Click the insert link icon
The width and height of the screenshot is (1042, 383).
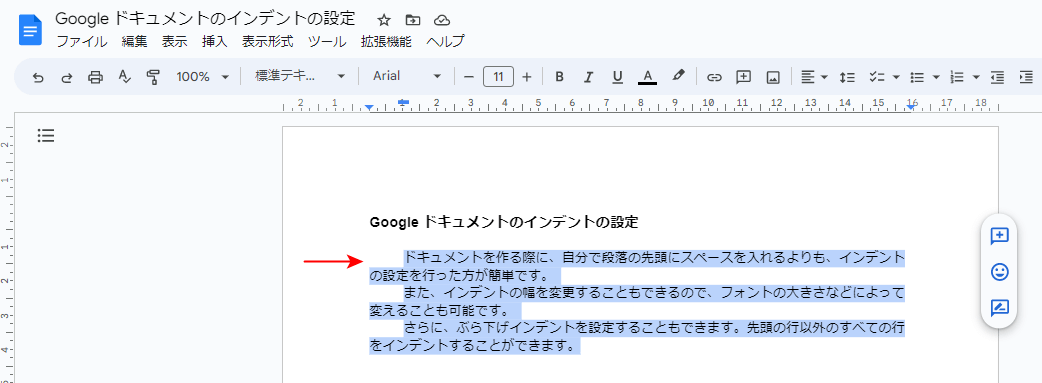(x=714, y=77)
